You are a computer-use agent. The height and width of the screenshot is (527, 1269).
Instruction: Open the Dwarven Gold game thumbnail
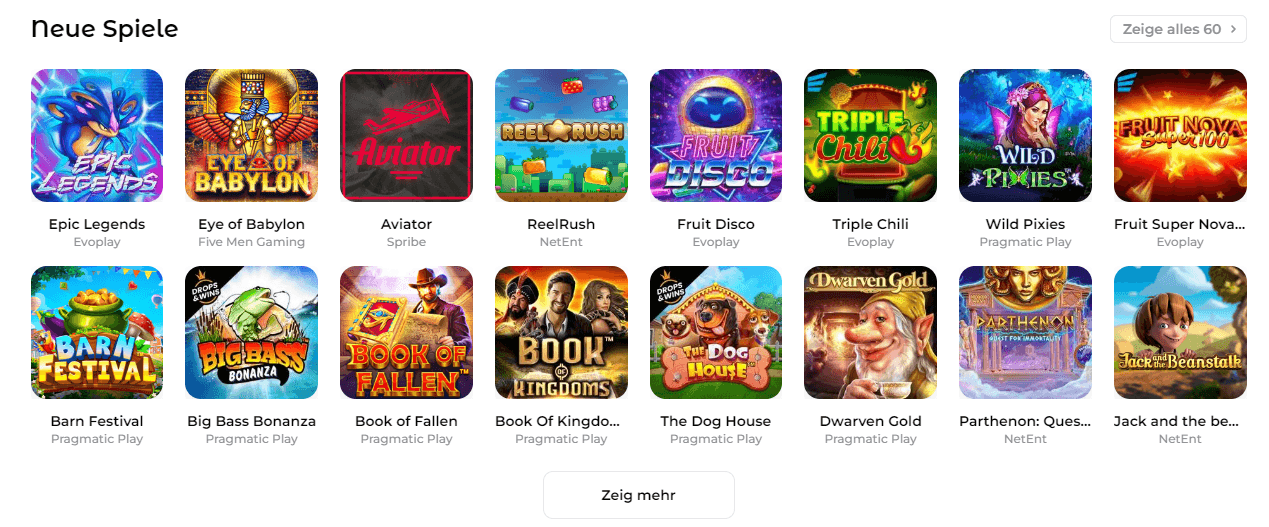point(870,333)
